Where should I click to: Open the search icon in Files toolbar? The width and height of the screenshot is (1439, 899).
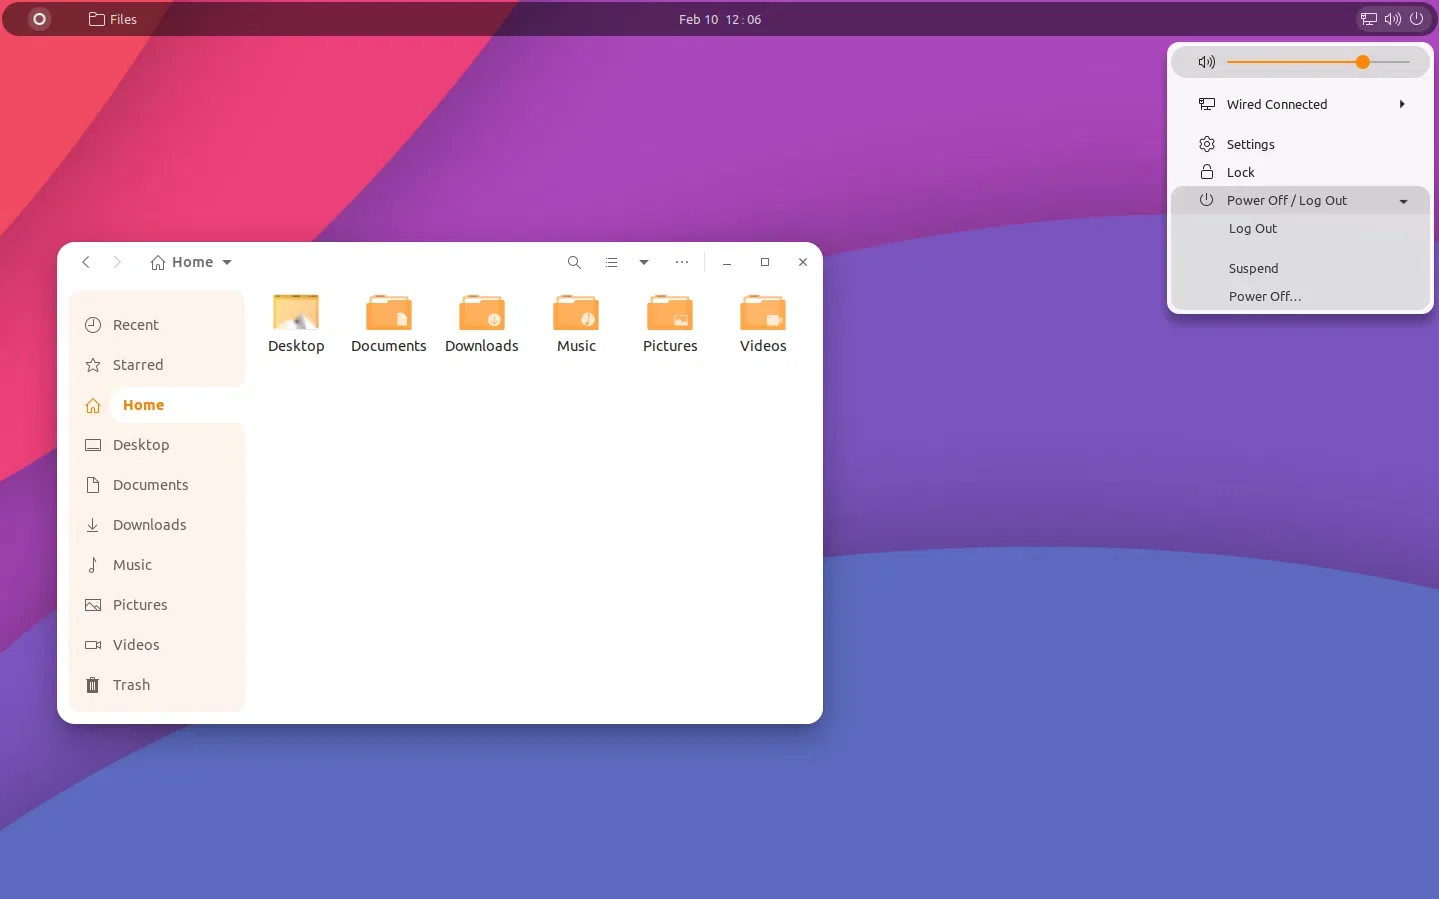click(x=574, y=262)
